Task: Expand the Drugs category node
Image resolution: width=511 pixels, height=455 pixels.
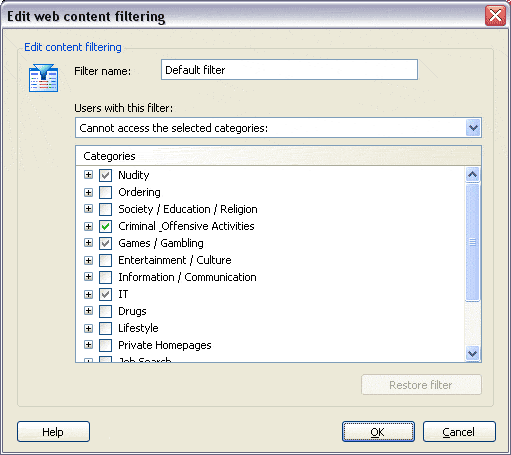Action: click(x=88, y=311)
